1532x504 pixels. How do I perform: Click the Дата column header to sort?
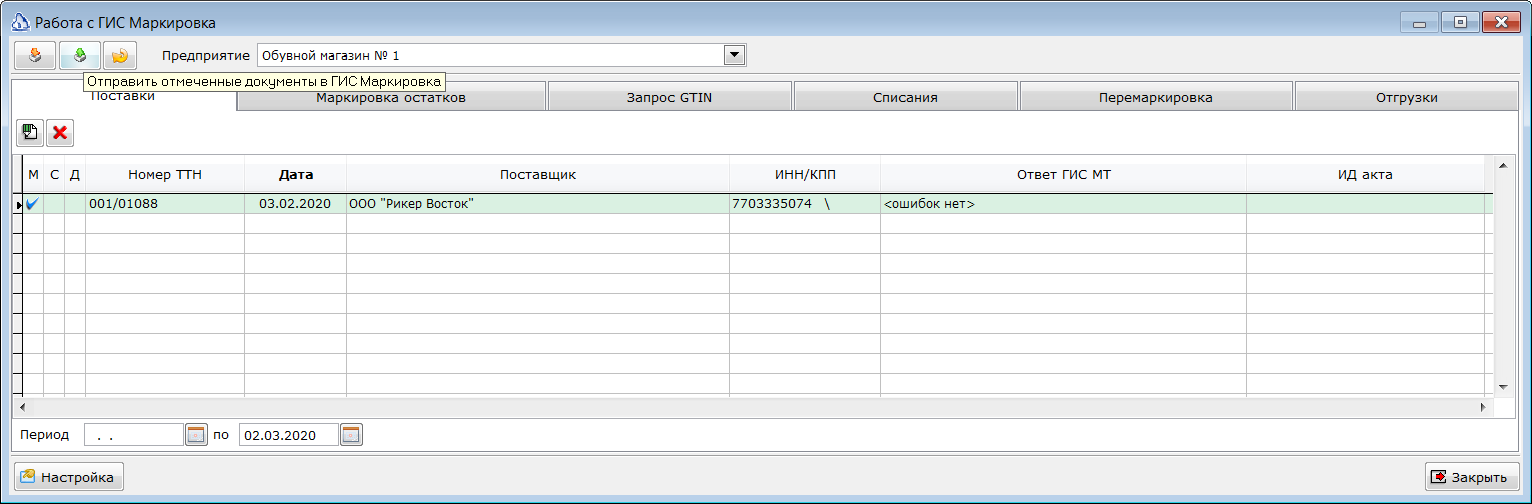tap(296, 174)
